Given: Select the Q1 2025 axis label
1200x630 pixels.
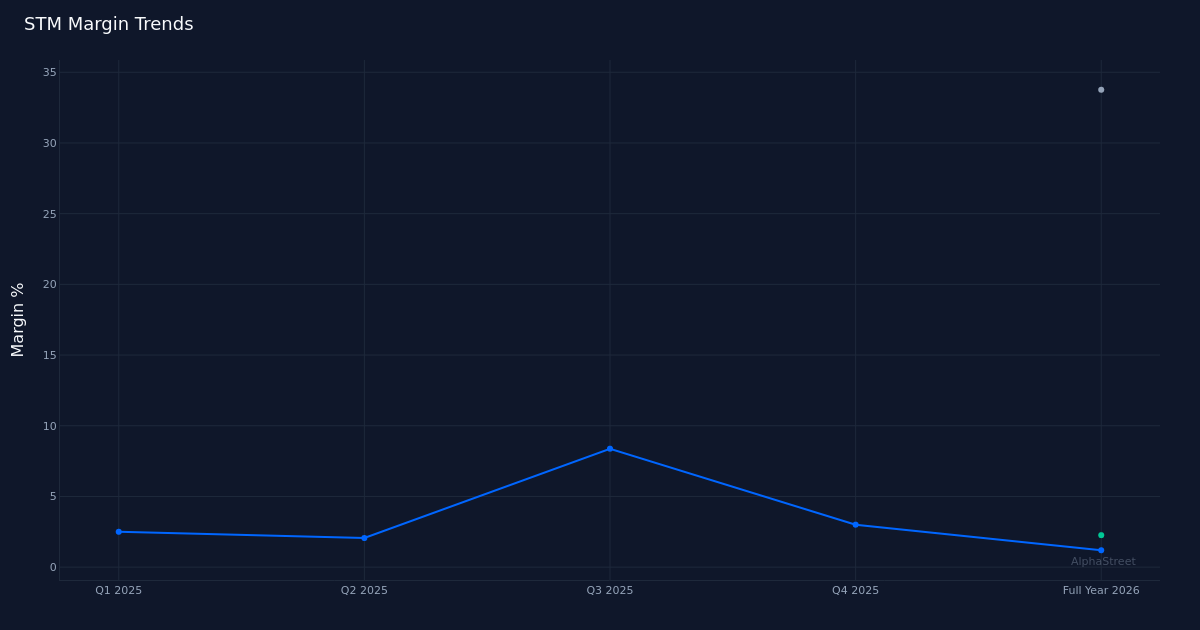Looking at the screenshot, I should tap(117, 590).
